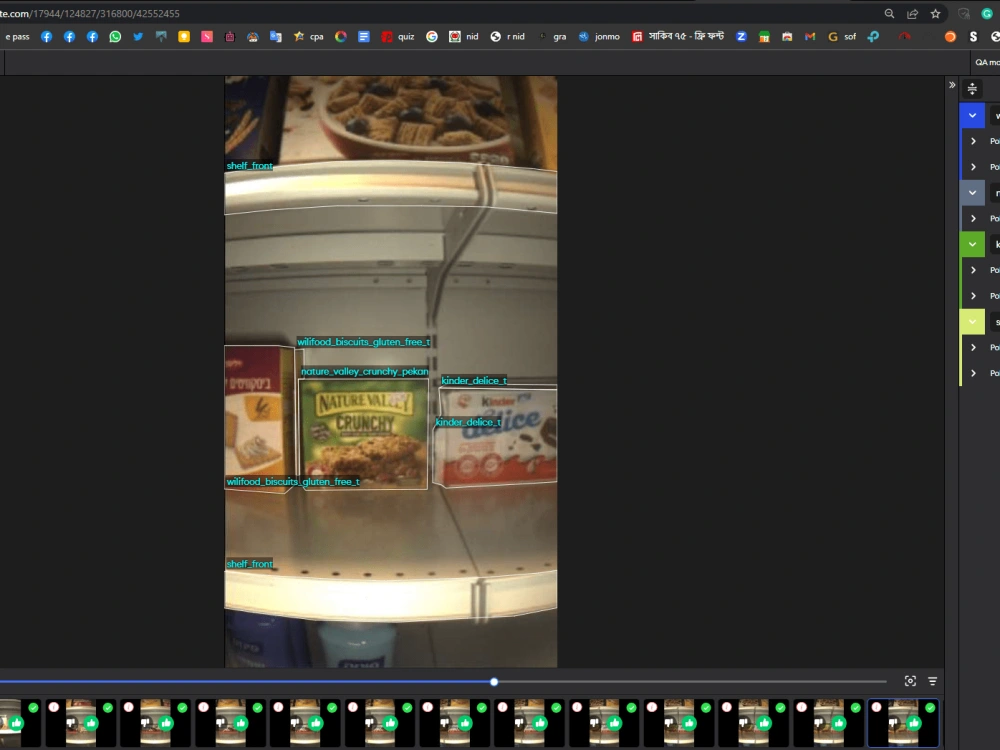This screenshot has width=1000, height=750.
Task: Click the page URL in address bar
Action: (x=89, y=13)
